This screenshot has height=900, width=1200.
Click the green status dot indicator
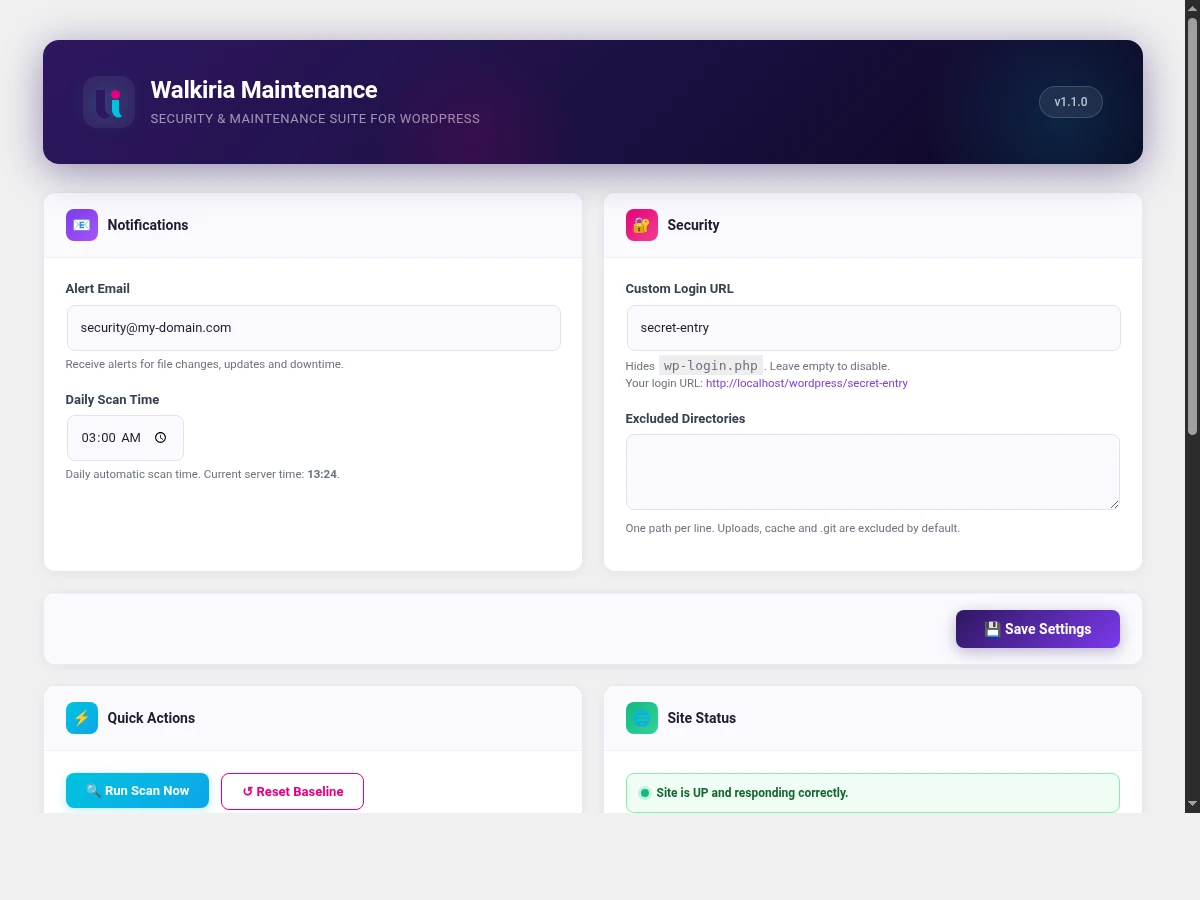[x=645, y=793]
